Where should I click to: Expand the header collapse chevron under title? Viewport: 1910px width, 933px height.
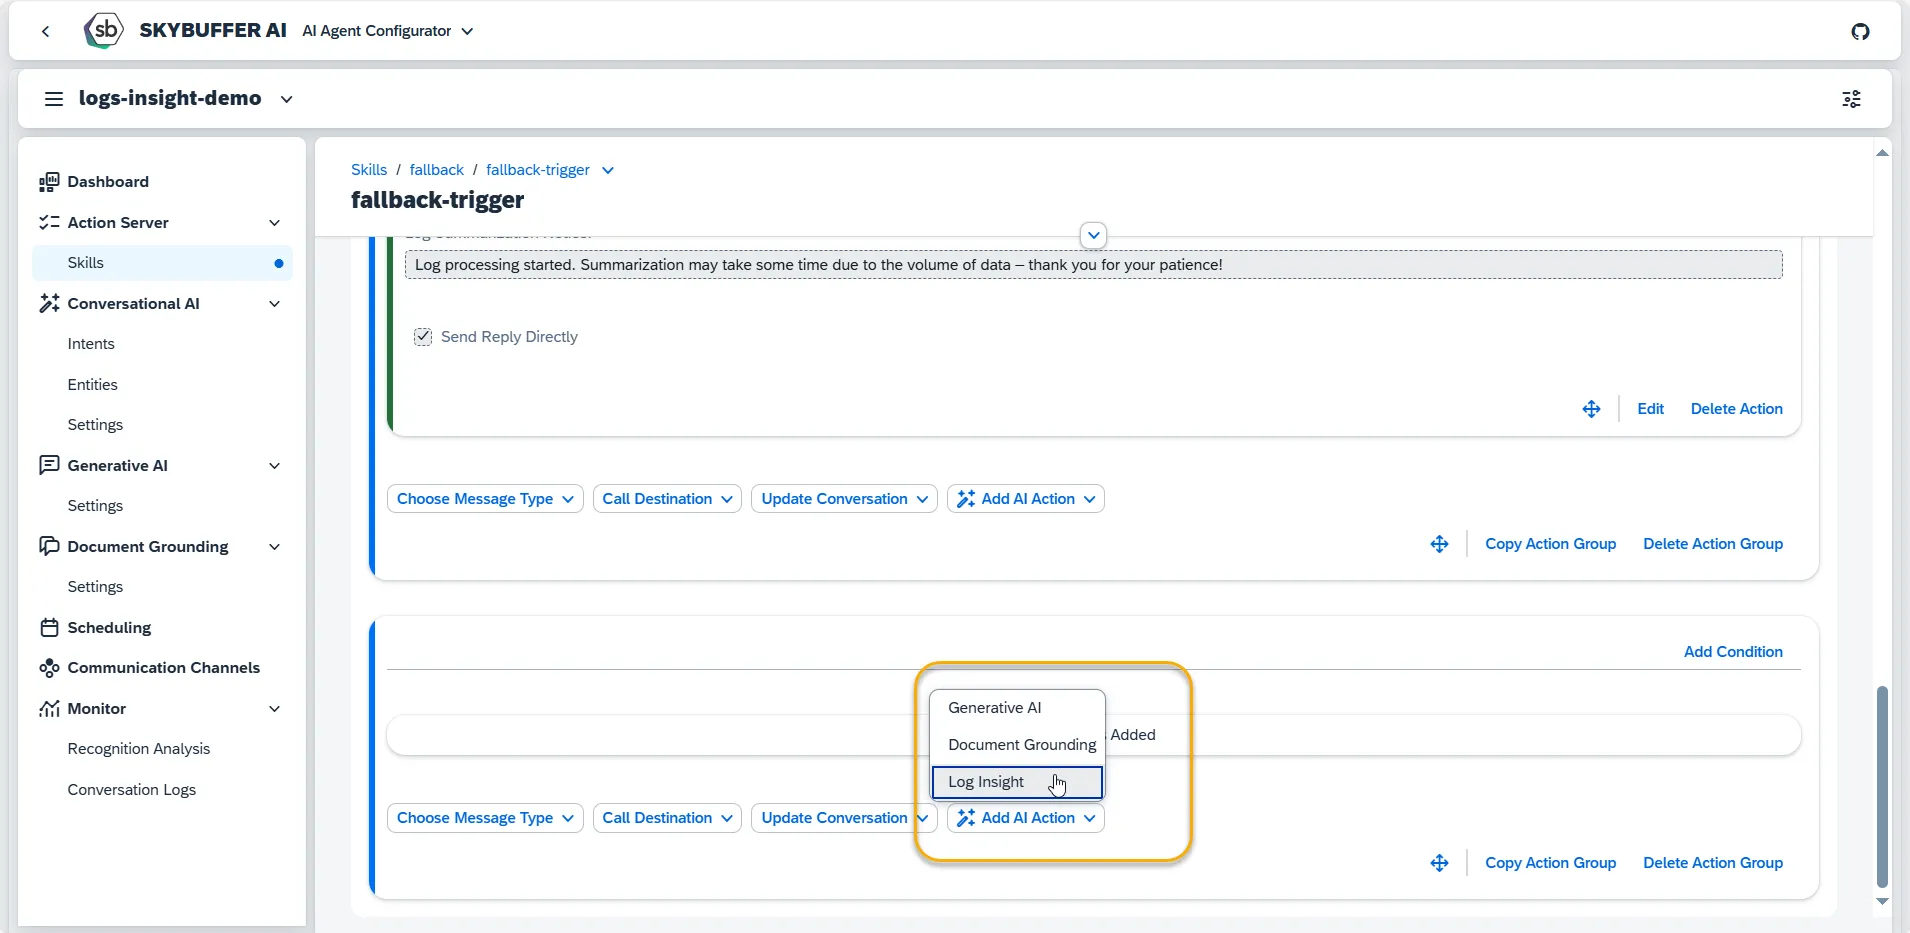click(1093, 236)
